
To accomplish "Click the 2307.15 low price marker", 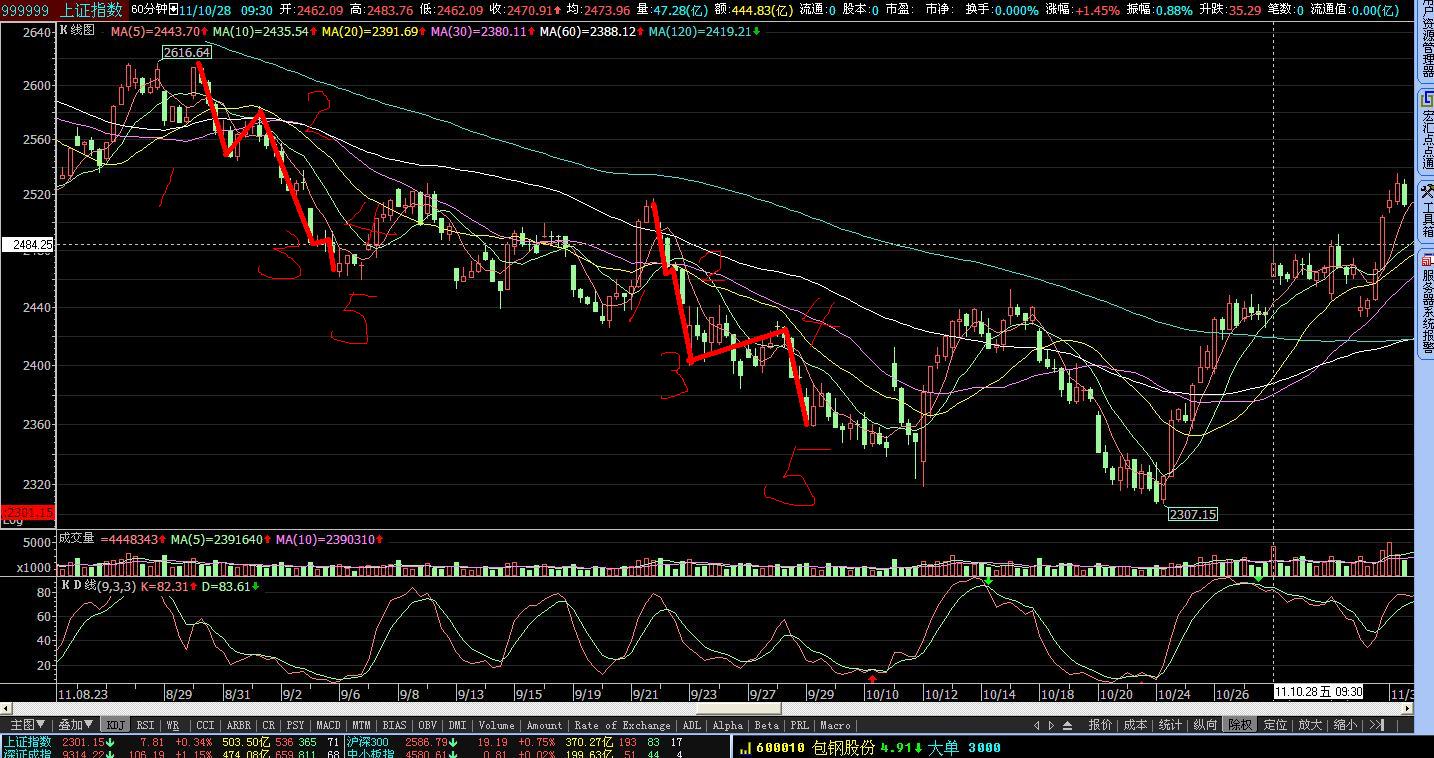I will pos(1193,514).
